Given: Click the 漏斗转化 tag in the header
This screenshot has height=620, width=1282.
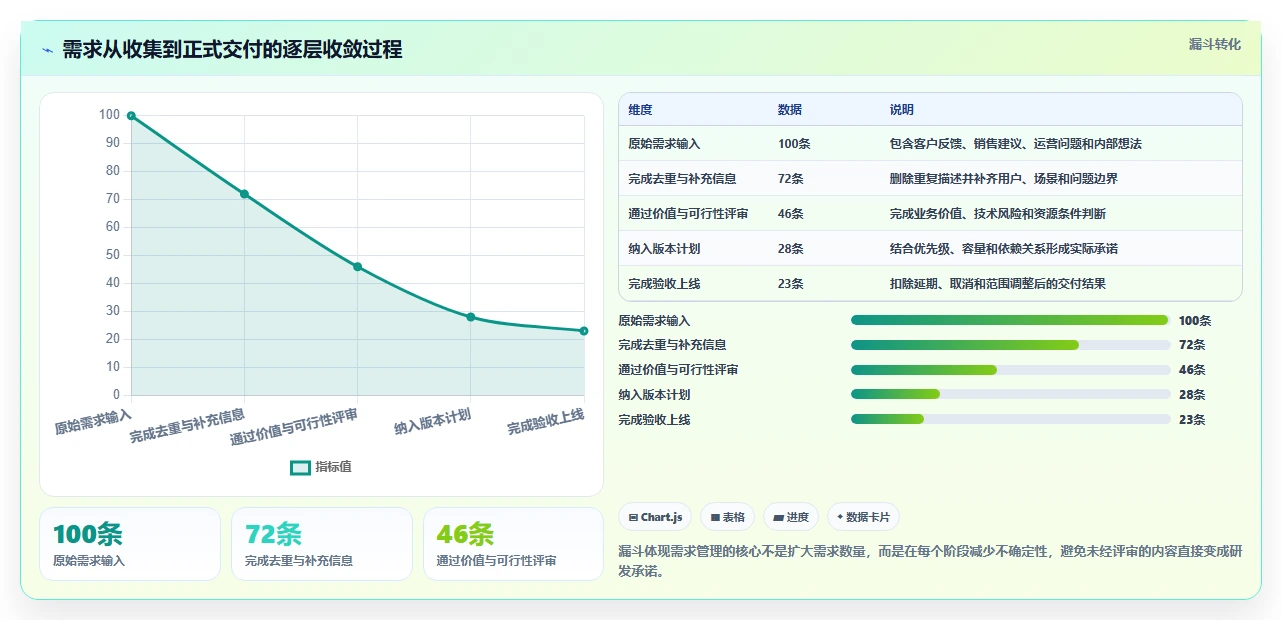Looking at the screenshot, I should (x=1215, y=44).
